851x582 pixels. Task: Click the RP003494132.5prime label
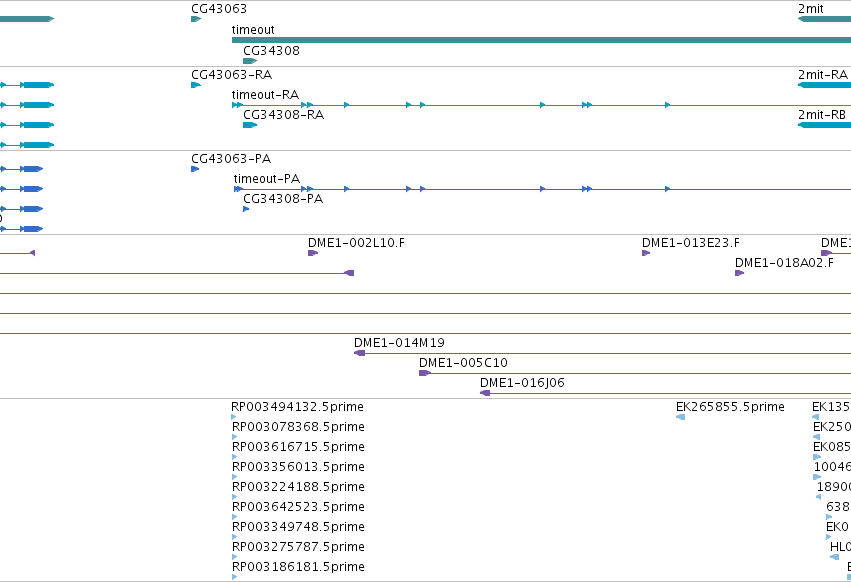(297, 407)
